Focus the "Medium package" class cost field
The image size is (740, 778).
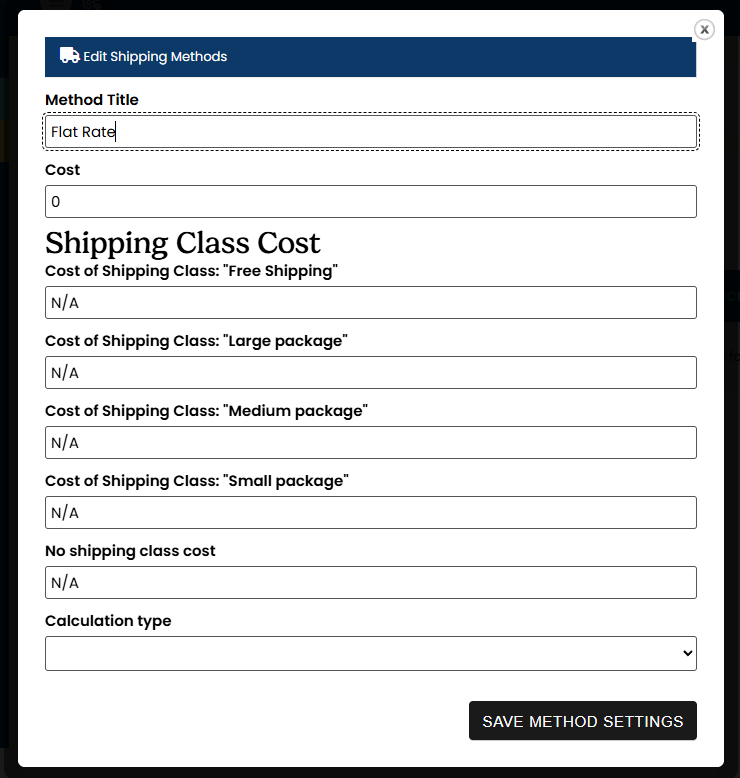click(370, 443)
